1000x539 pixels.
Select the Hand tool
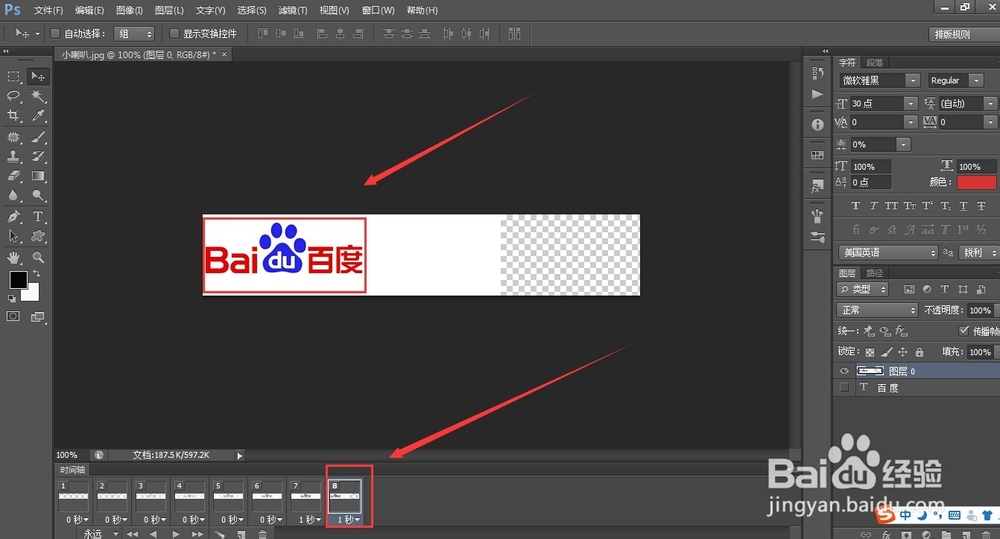pos(13,258)
